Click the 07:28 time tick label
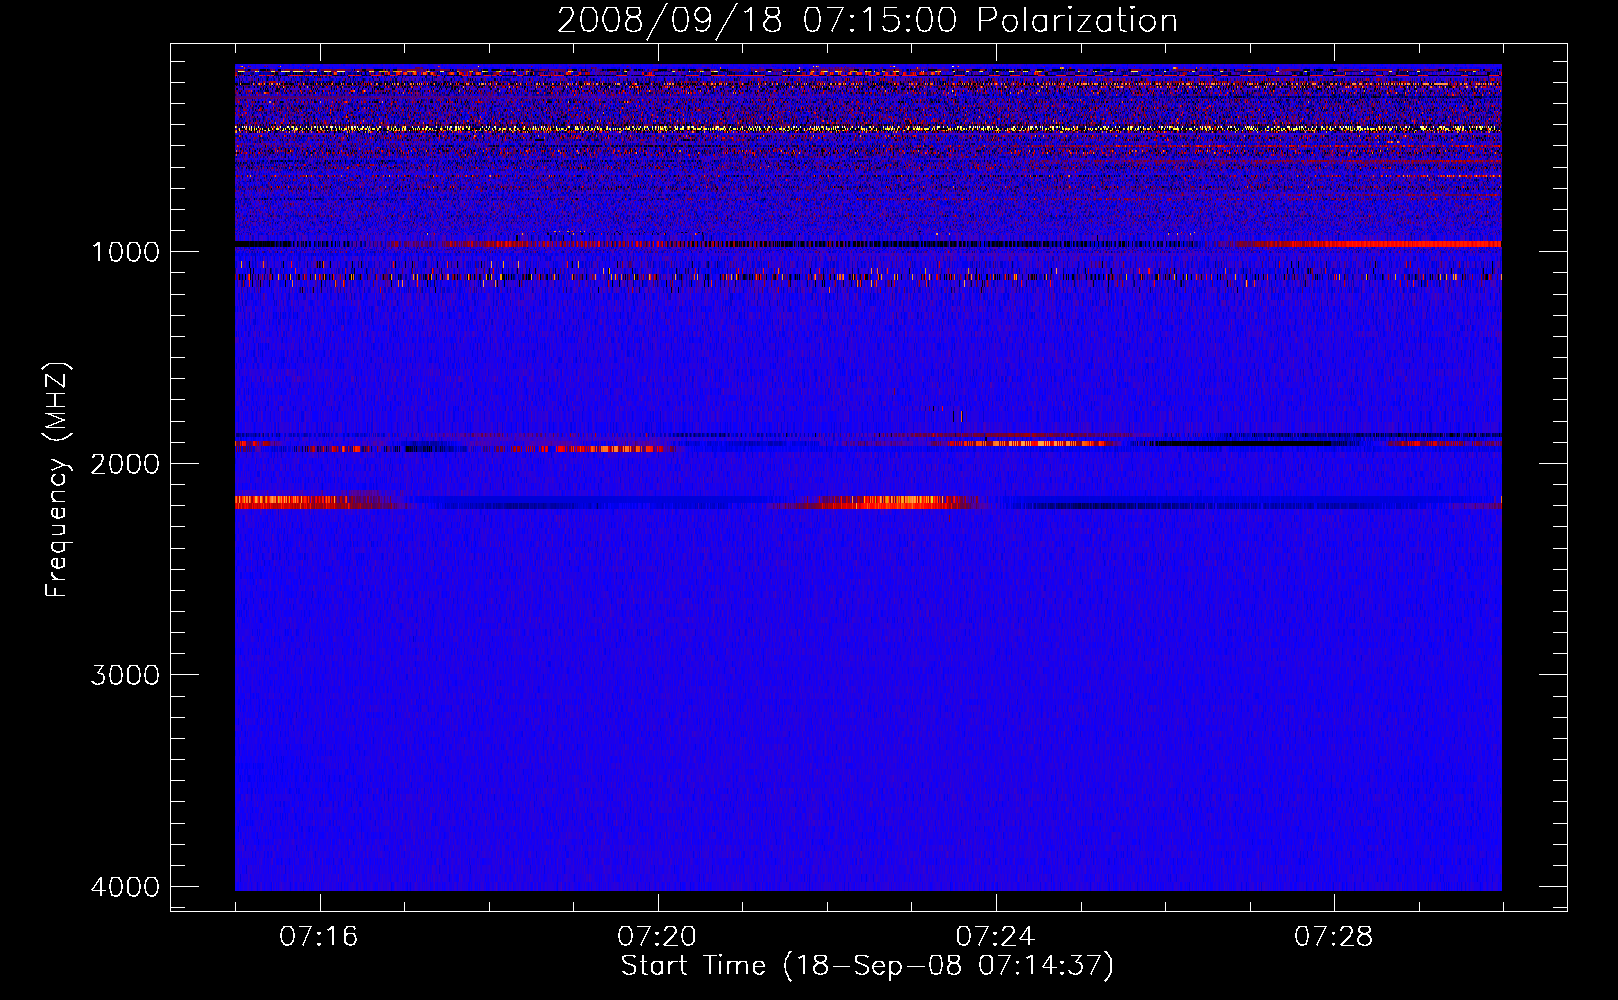The width and height of the screenshot is (1618, 1000). [1333, 936]
